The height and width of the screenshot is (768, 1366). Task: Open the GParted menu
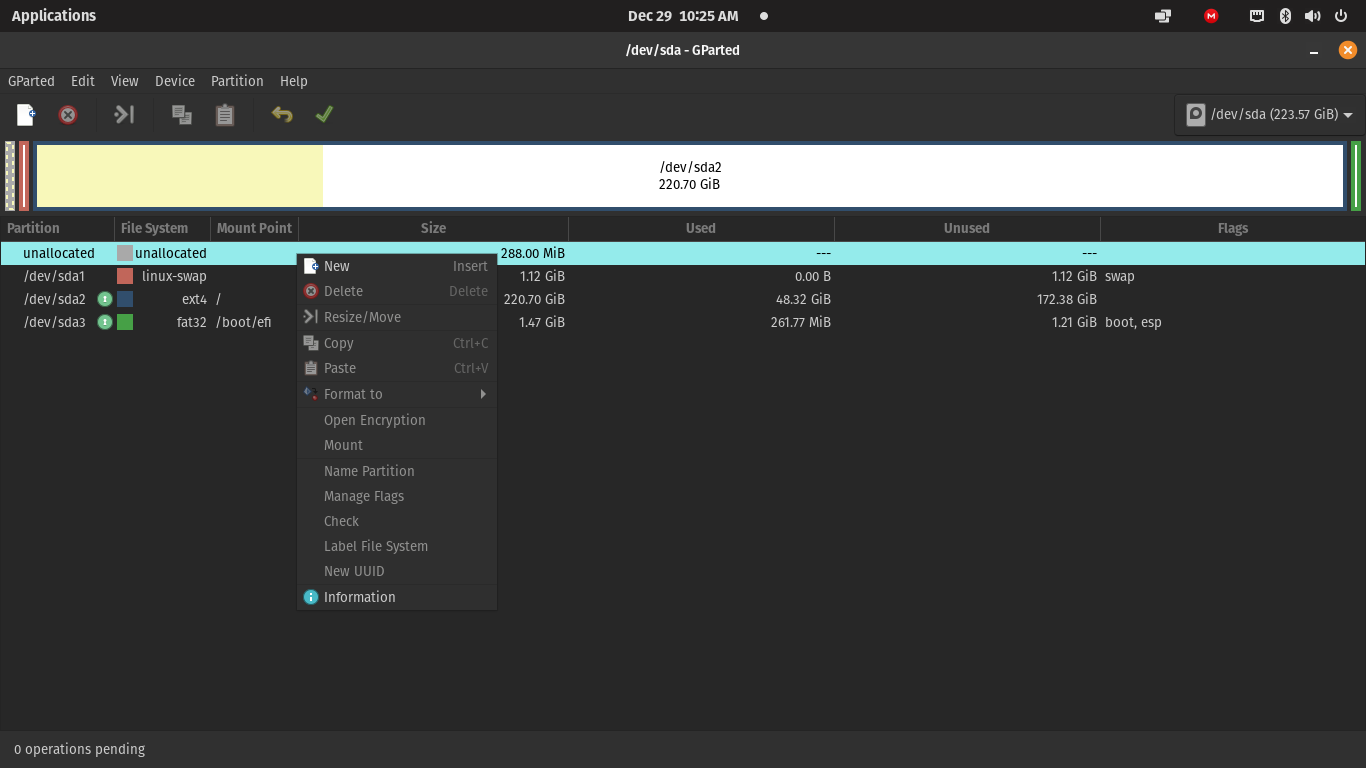(x=31, y=81)
